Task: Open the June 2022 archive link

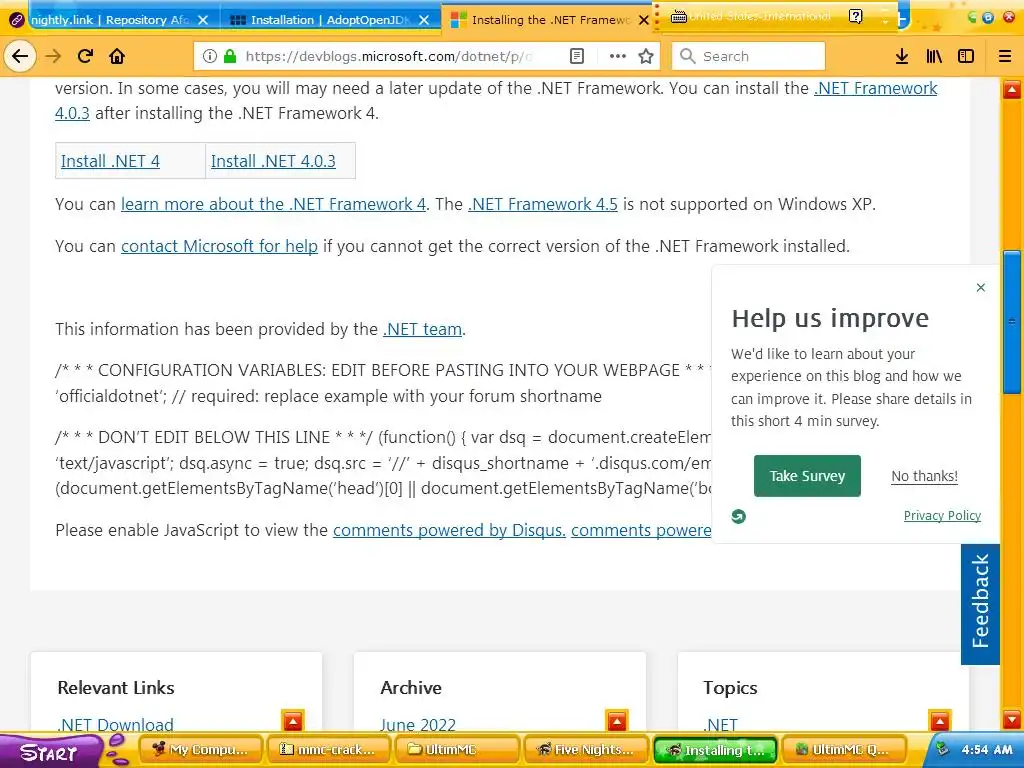Action: pyautogui.click(x=418, y=724)
